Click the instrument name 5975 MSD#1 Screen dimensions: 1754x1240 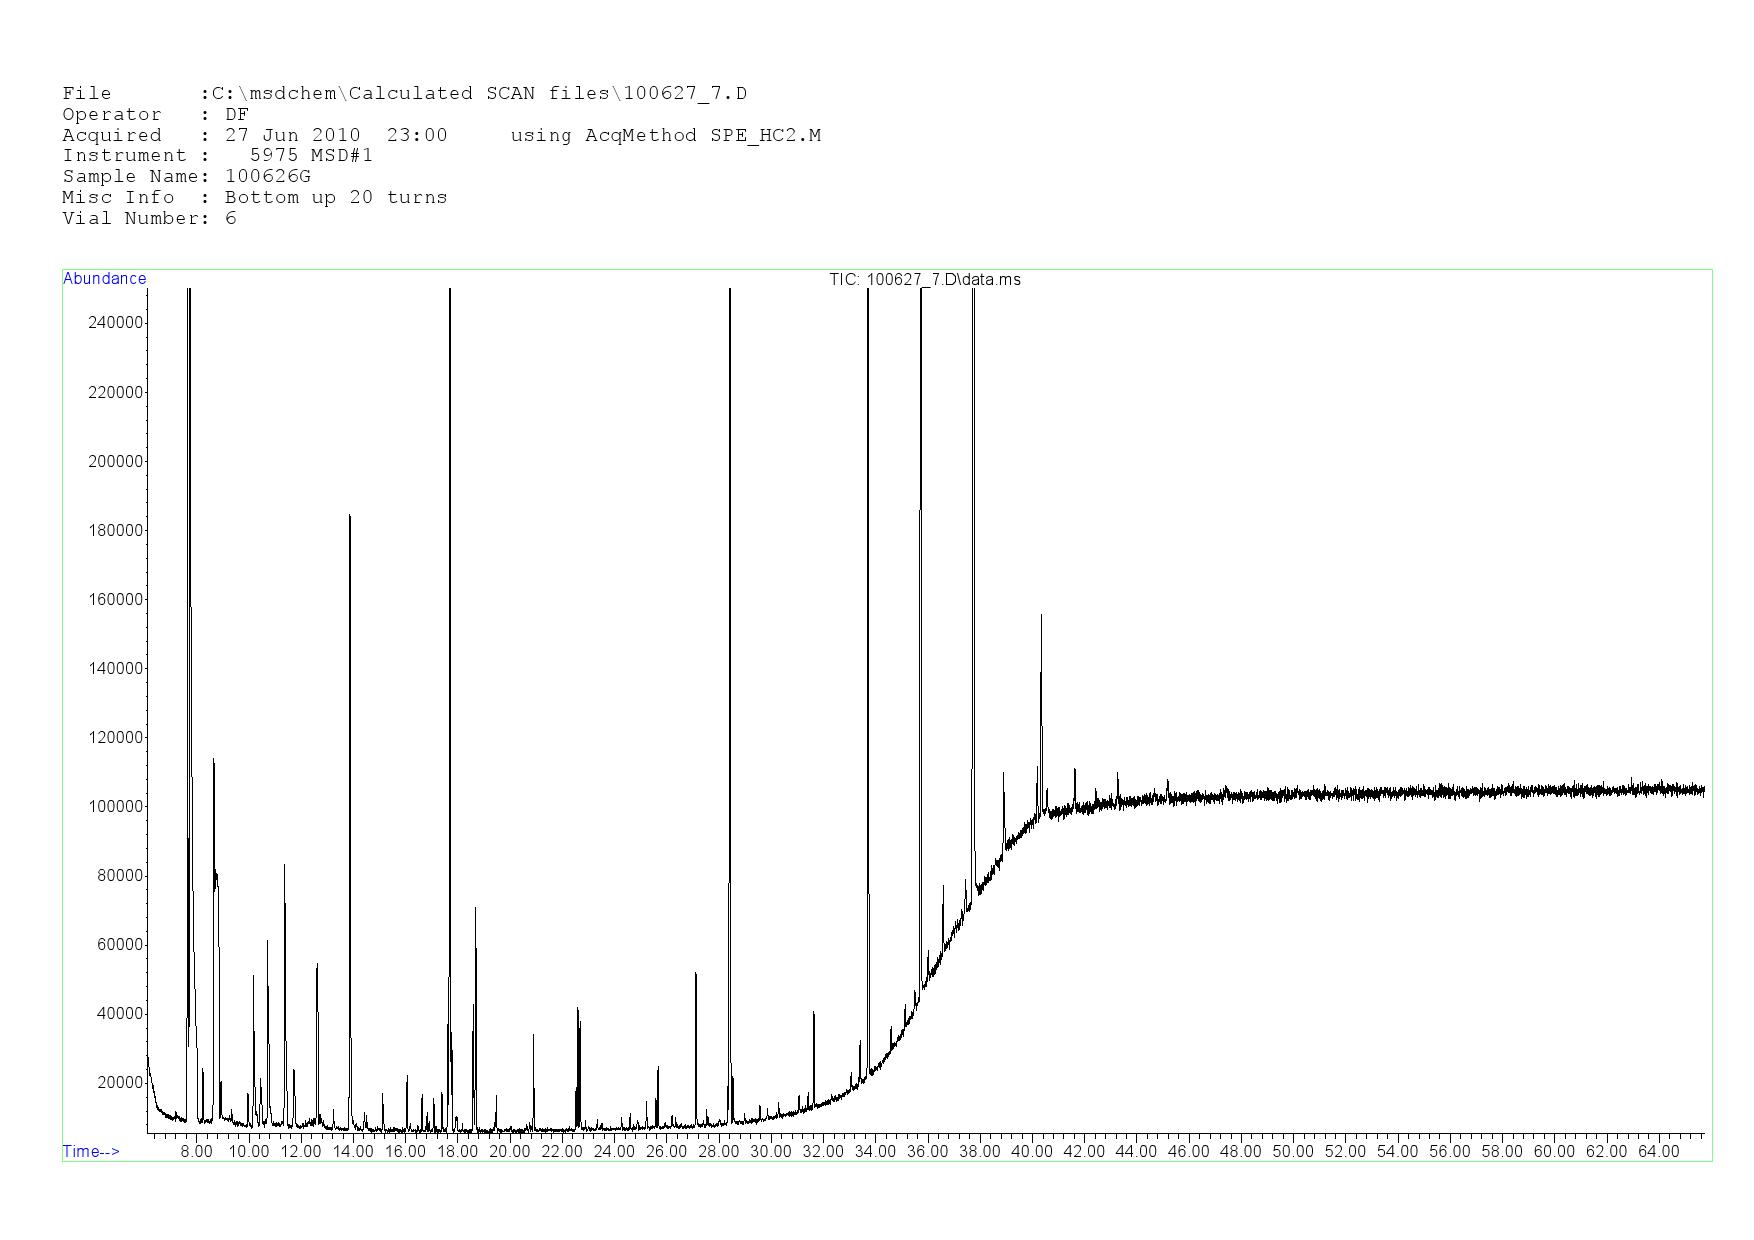311,156
